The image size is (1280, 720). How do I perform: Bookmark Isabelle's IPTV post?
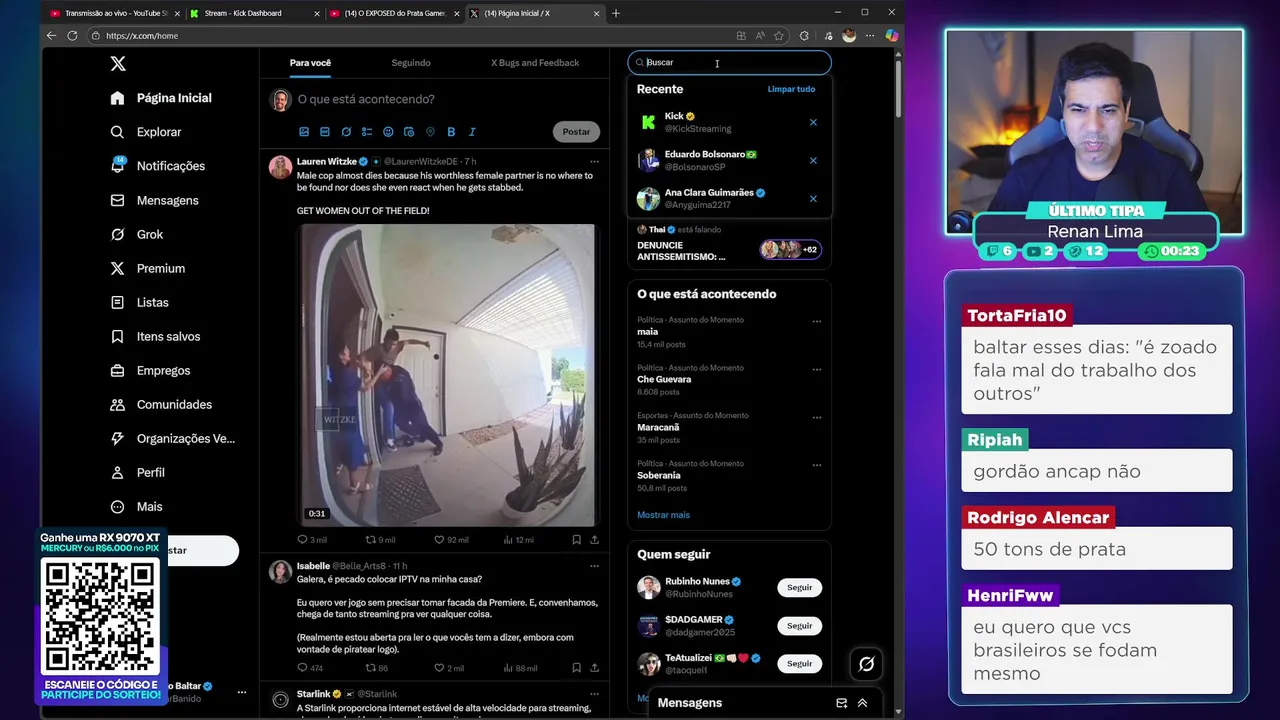point(576,668)
